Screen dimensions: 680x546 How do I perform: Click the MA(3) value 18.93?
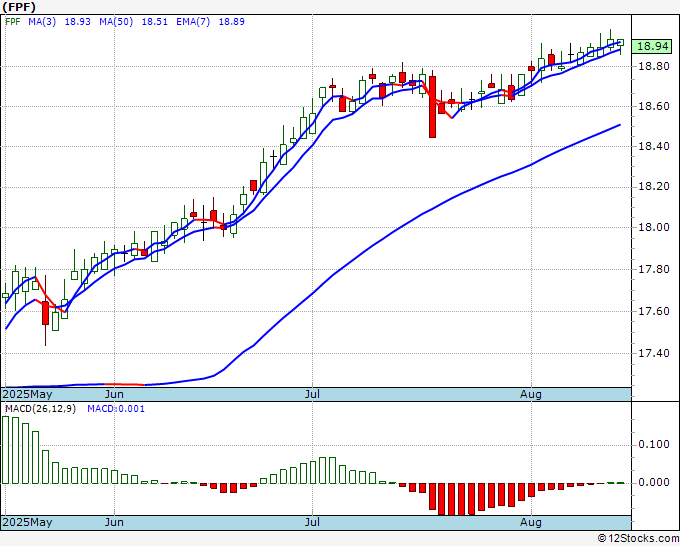[x=78, y=22]
